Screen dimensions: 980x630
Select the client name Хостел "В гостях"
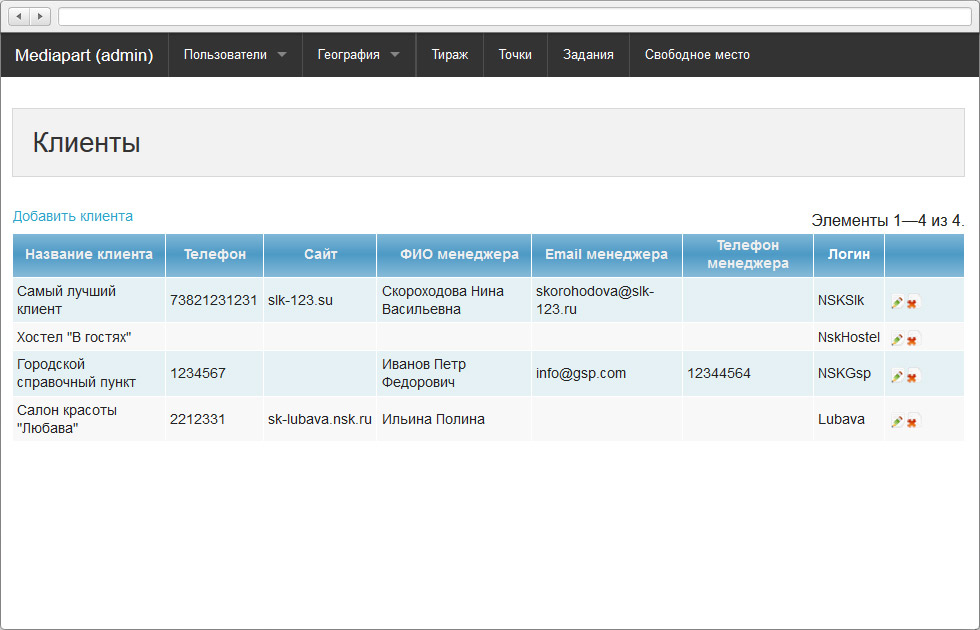point(74,338)
